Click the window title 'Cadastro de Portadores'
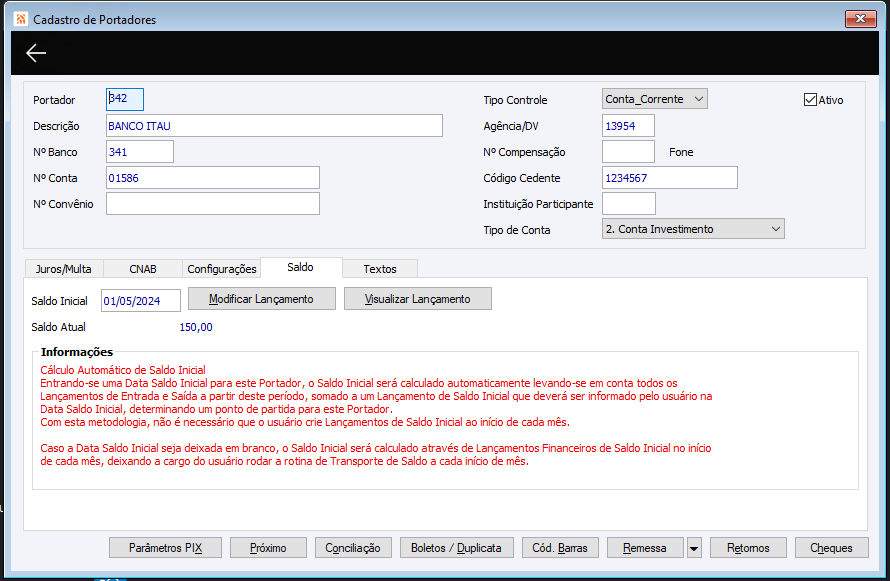Viewport: 890px width, 581px height. tap(95, 19)
